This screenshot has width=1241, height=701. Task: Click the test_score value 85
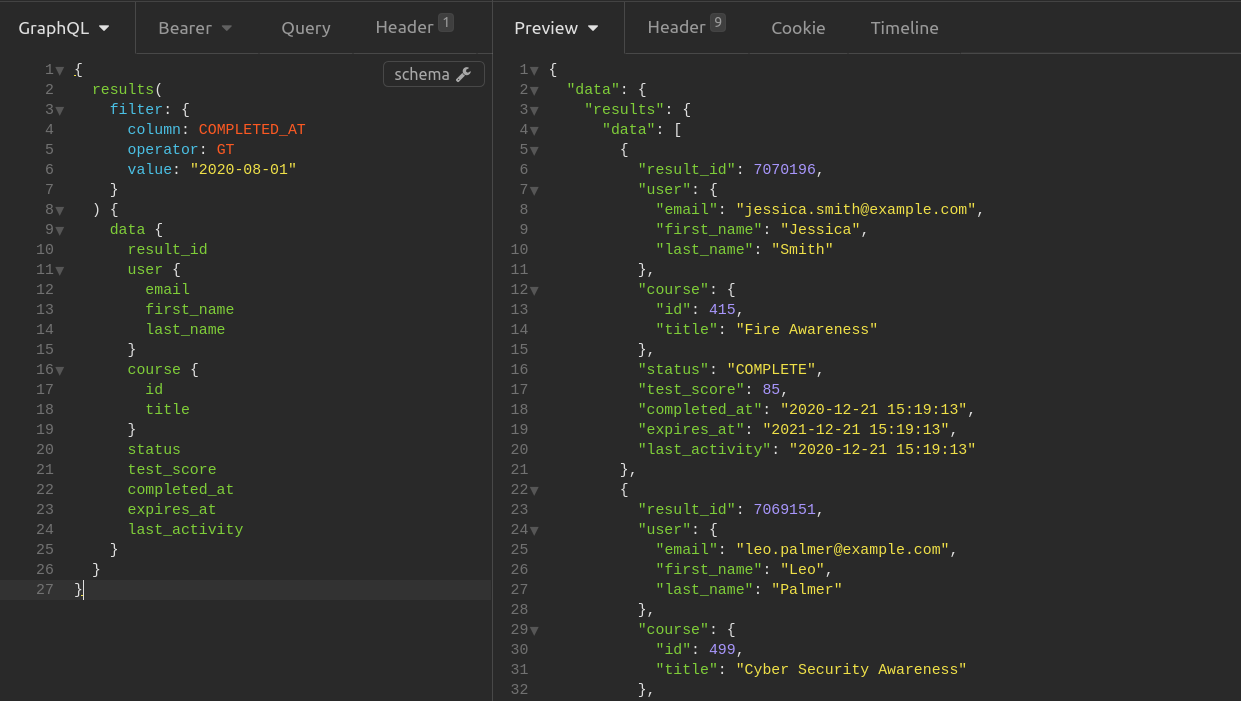point(771,389)
